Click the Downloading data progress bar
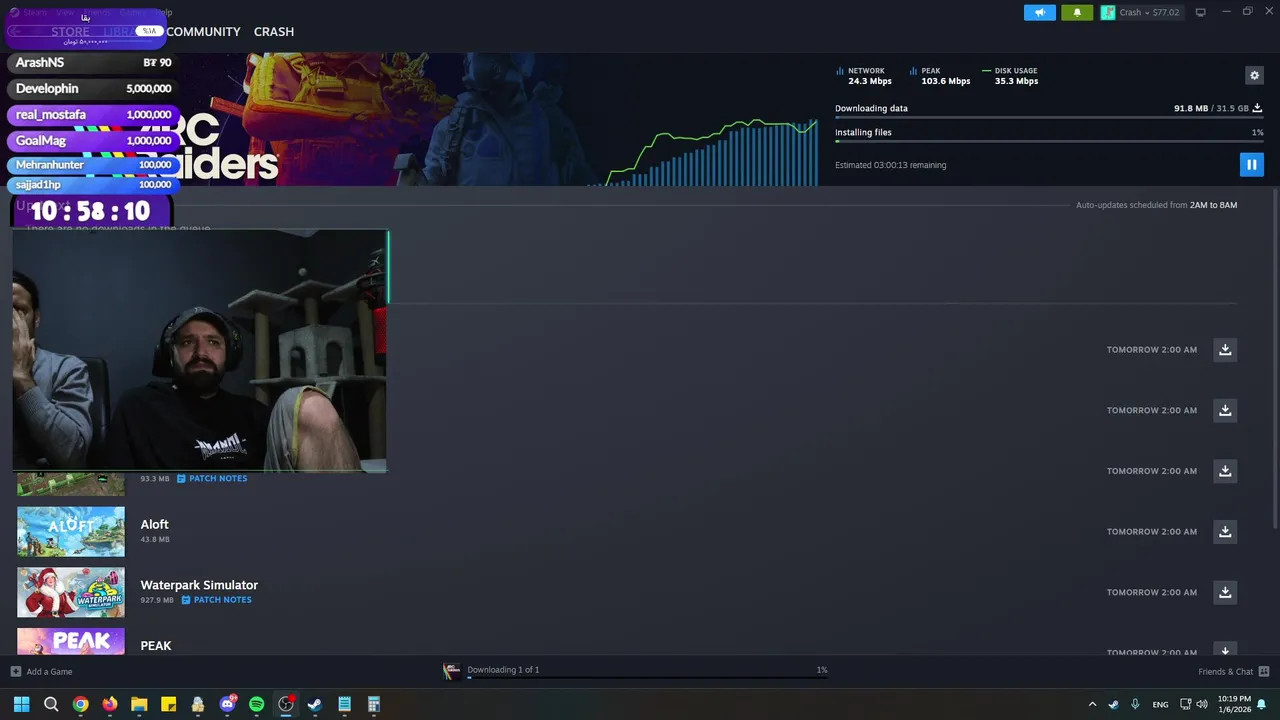 tap(1049, 118)
